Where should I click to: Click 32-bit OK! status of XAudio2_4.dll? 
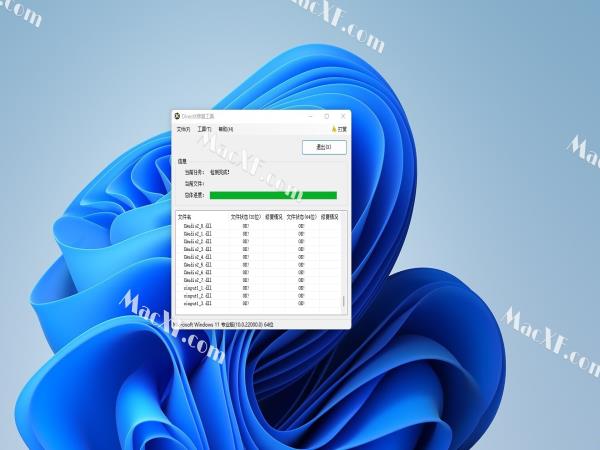246,257
